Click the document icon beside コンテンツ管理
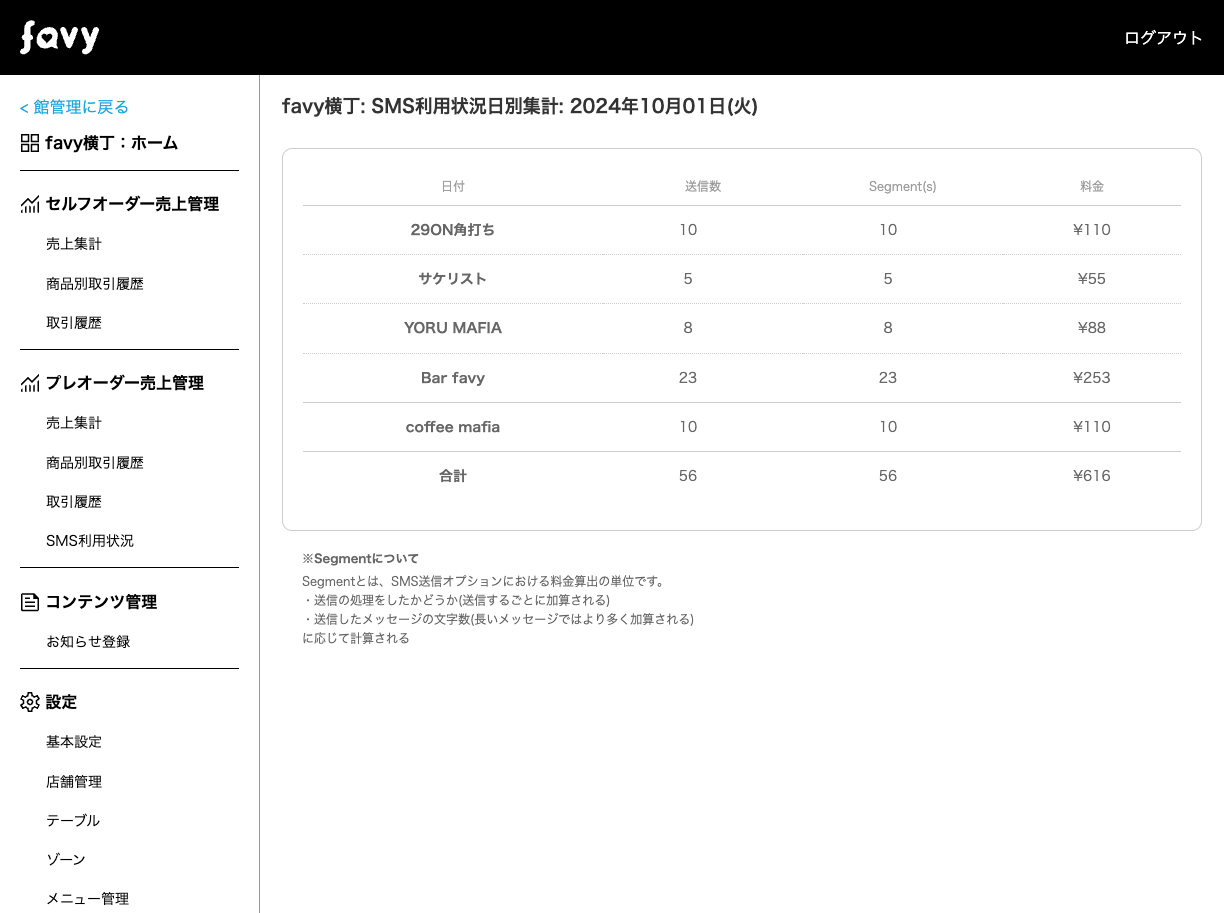Screen dimensions: 1224x913 [30, 602]
